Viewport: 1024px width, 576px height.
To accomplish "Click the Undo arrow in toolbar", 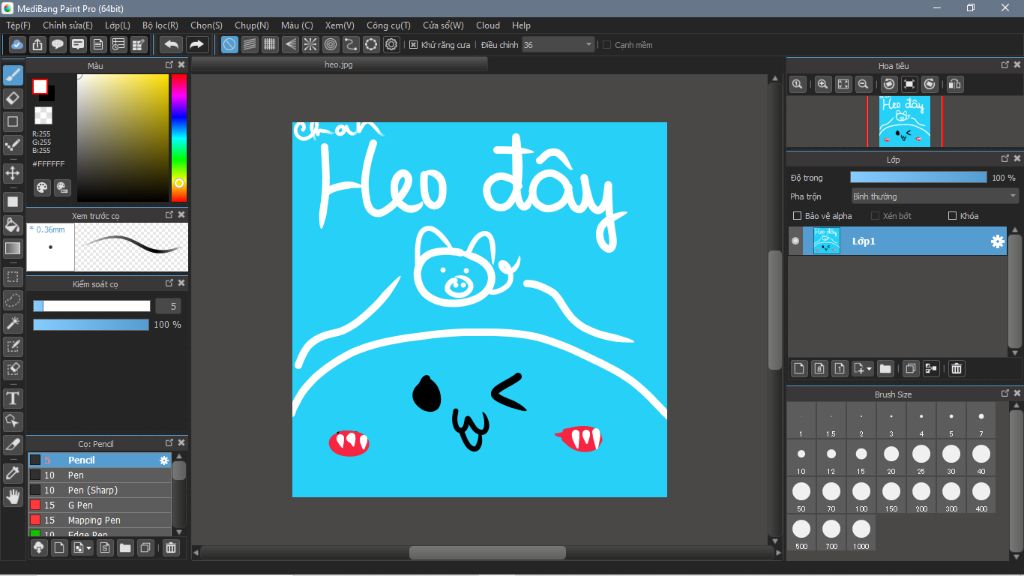I will tap(171, 44).
